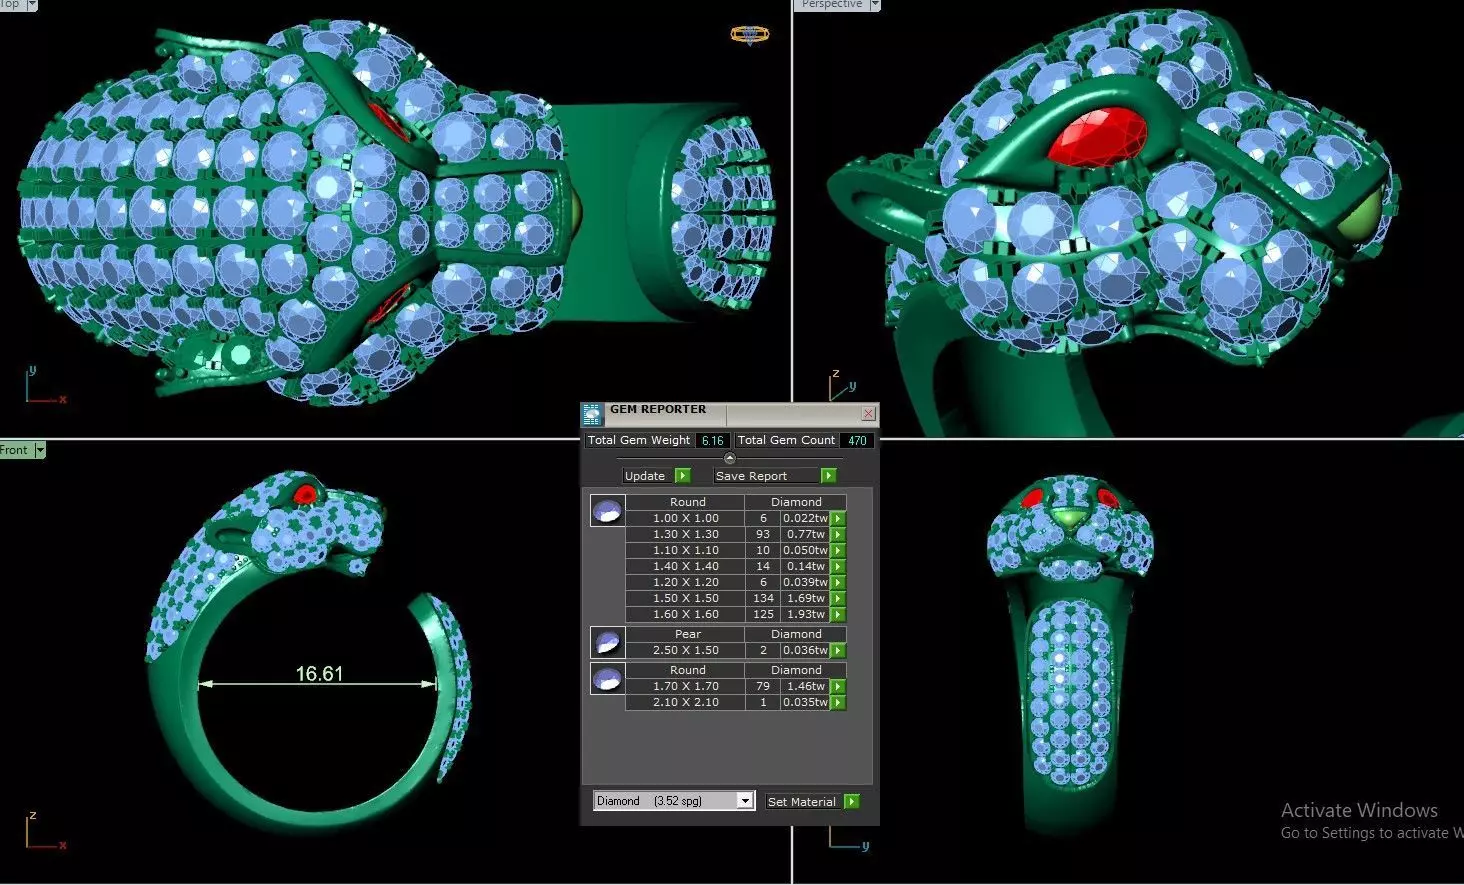Click the '1.30 X 1.30' size cell
The image size is (1464, 885).
(685, 534)
